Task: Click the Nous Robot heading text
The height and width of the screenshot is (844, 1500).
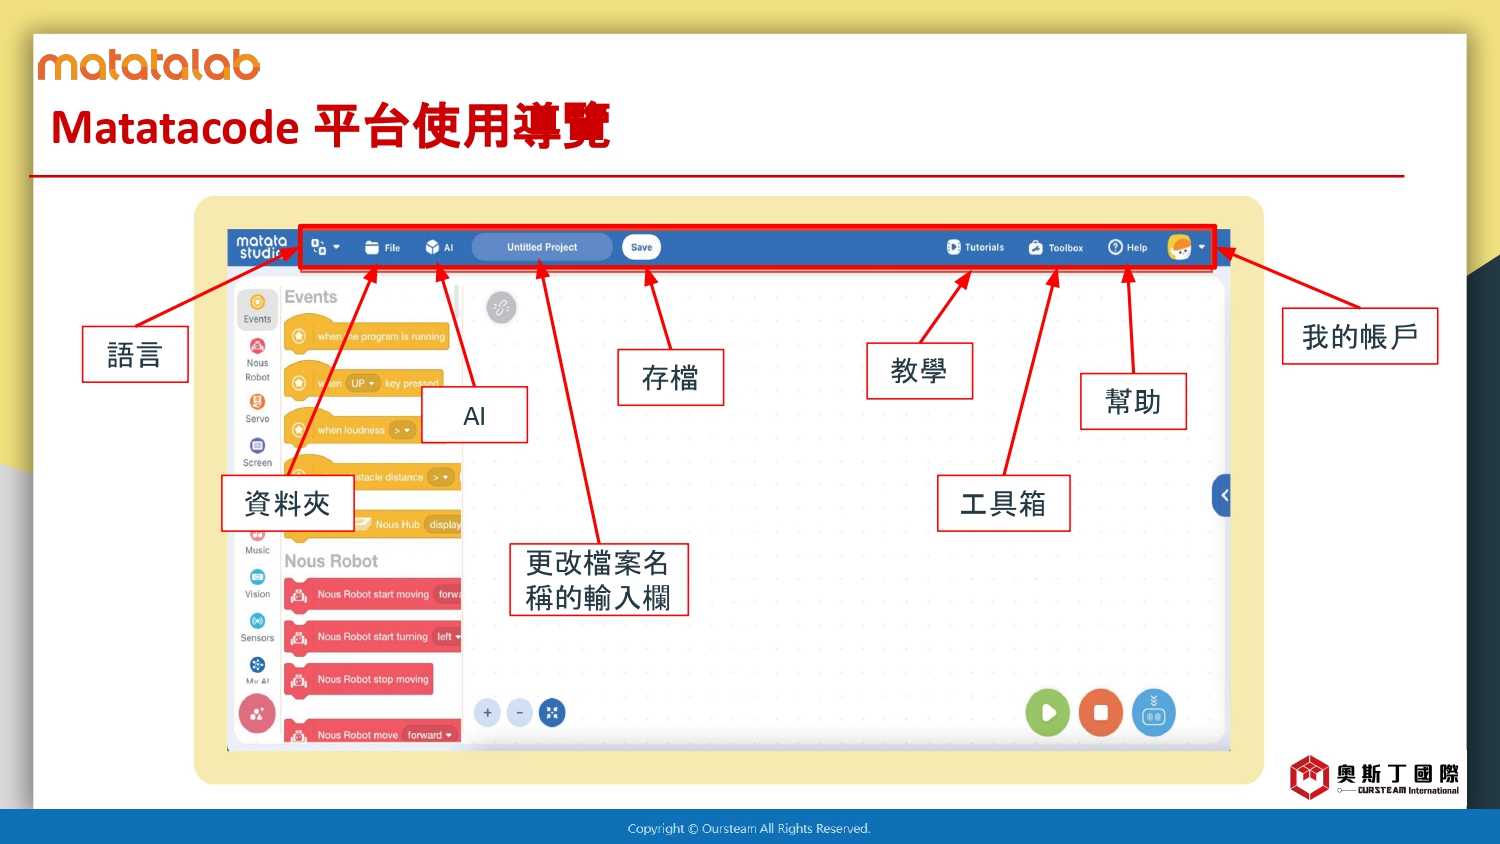Action: pyautogui.click(x=331, y=561)
